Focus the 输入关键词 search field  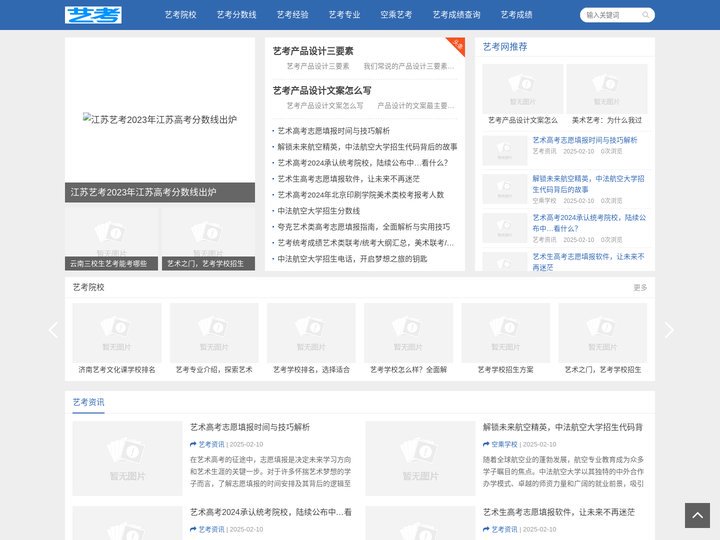tap(612, 15)
